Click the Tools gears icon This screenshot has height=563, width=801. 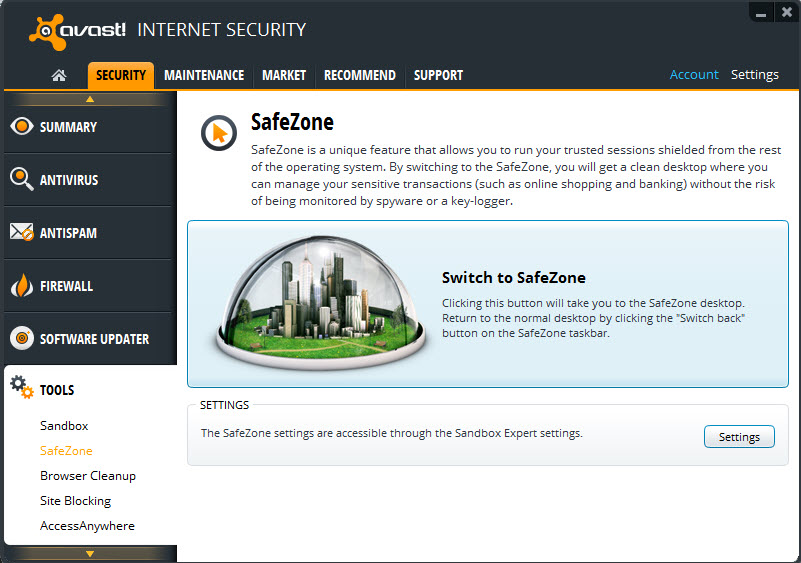[21, 388]
